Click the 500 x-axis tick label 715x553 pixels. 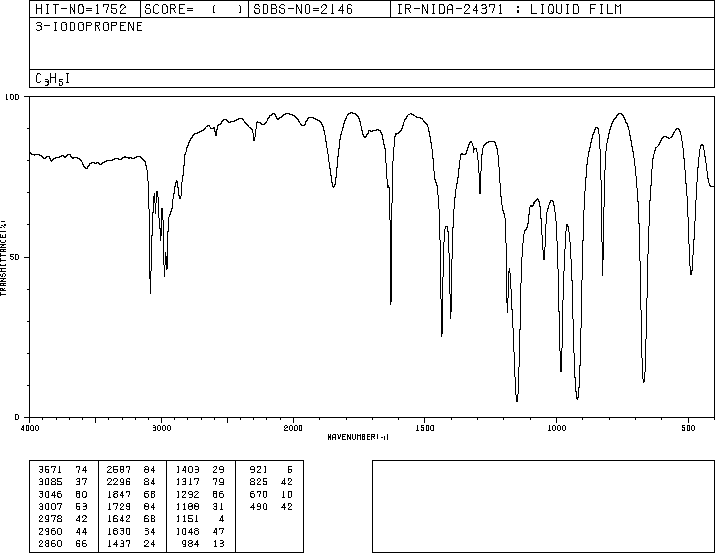688,428
